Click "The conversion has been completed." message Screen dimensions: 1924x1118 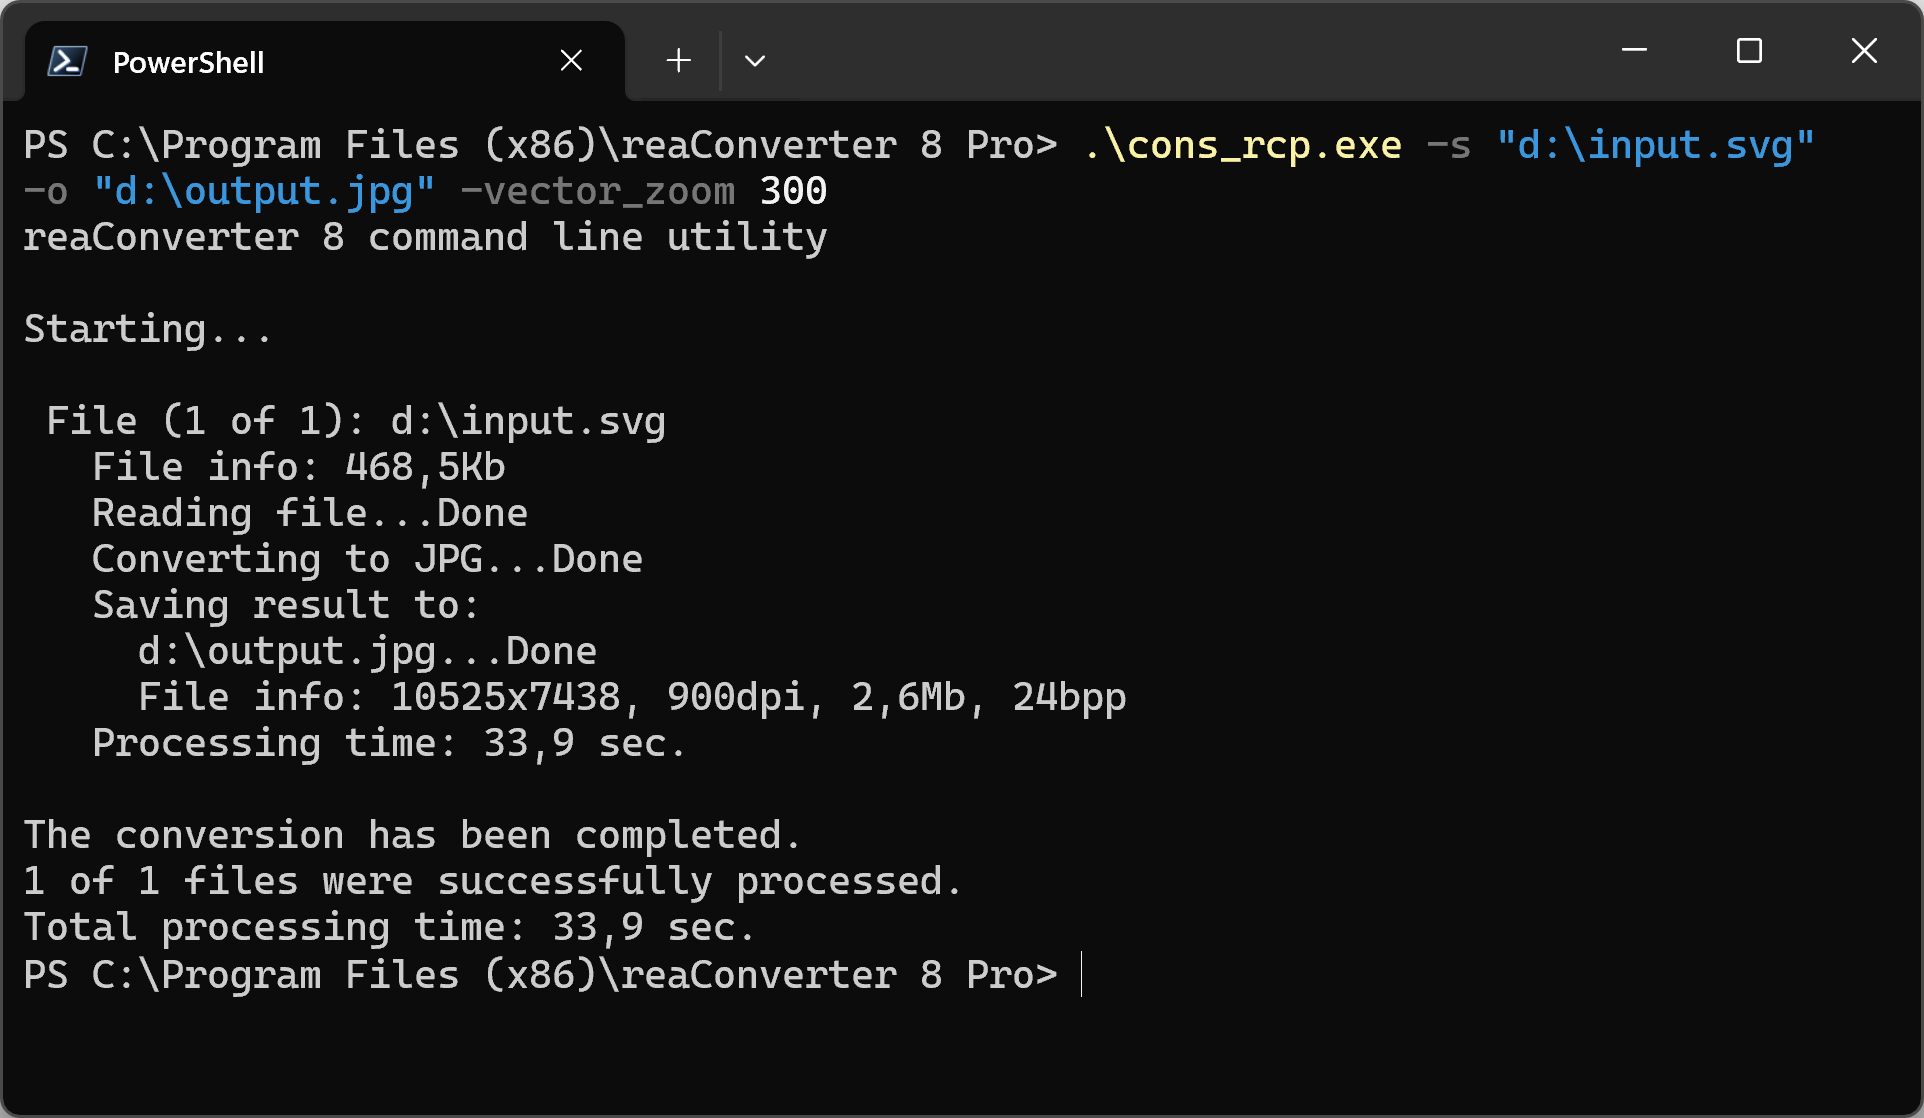coord(412,835)
